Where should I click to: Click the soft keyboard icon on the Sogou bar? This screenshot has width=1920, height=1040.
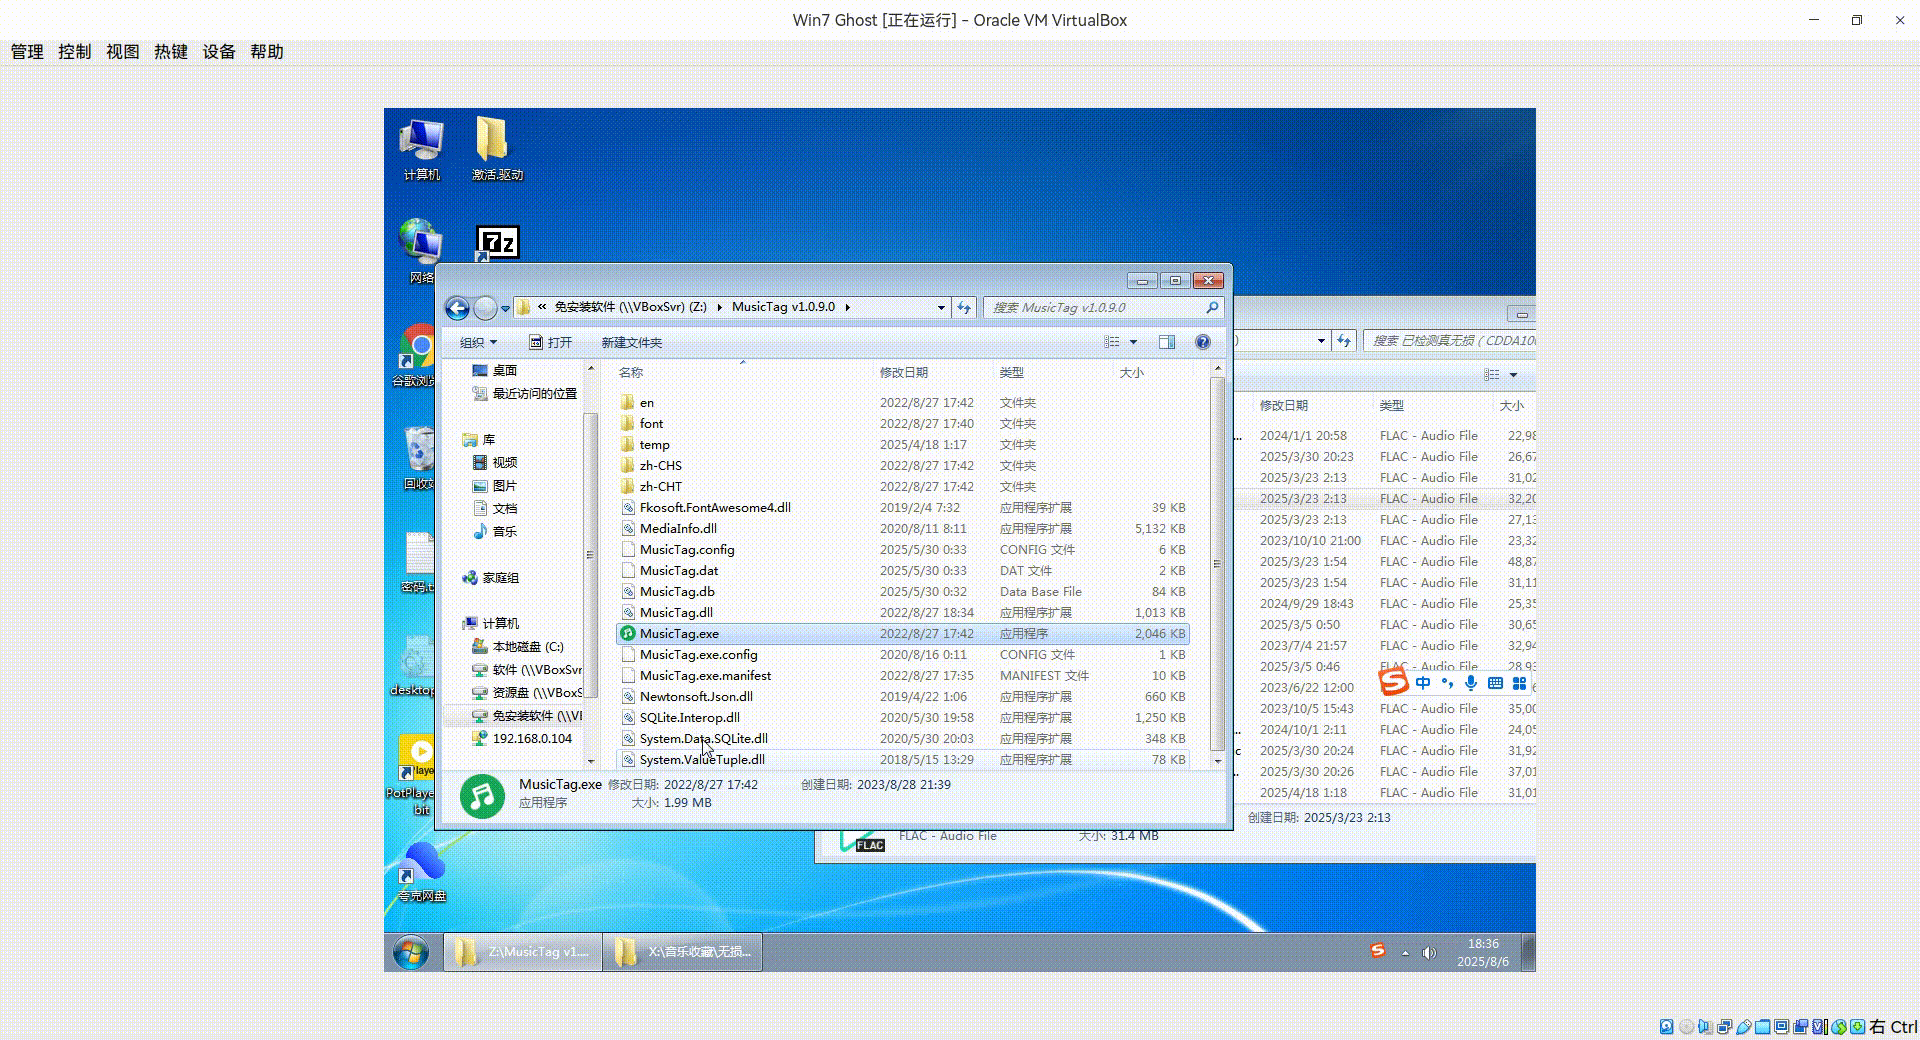(x=1495, y=683)
